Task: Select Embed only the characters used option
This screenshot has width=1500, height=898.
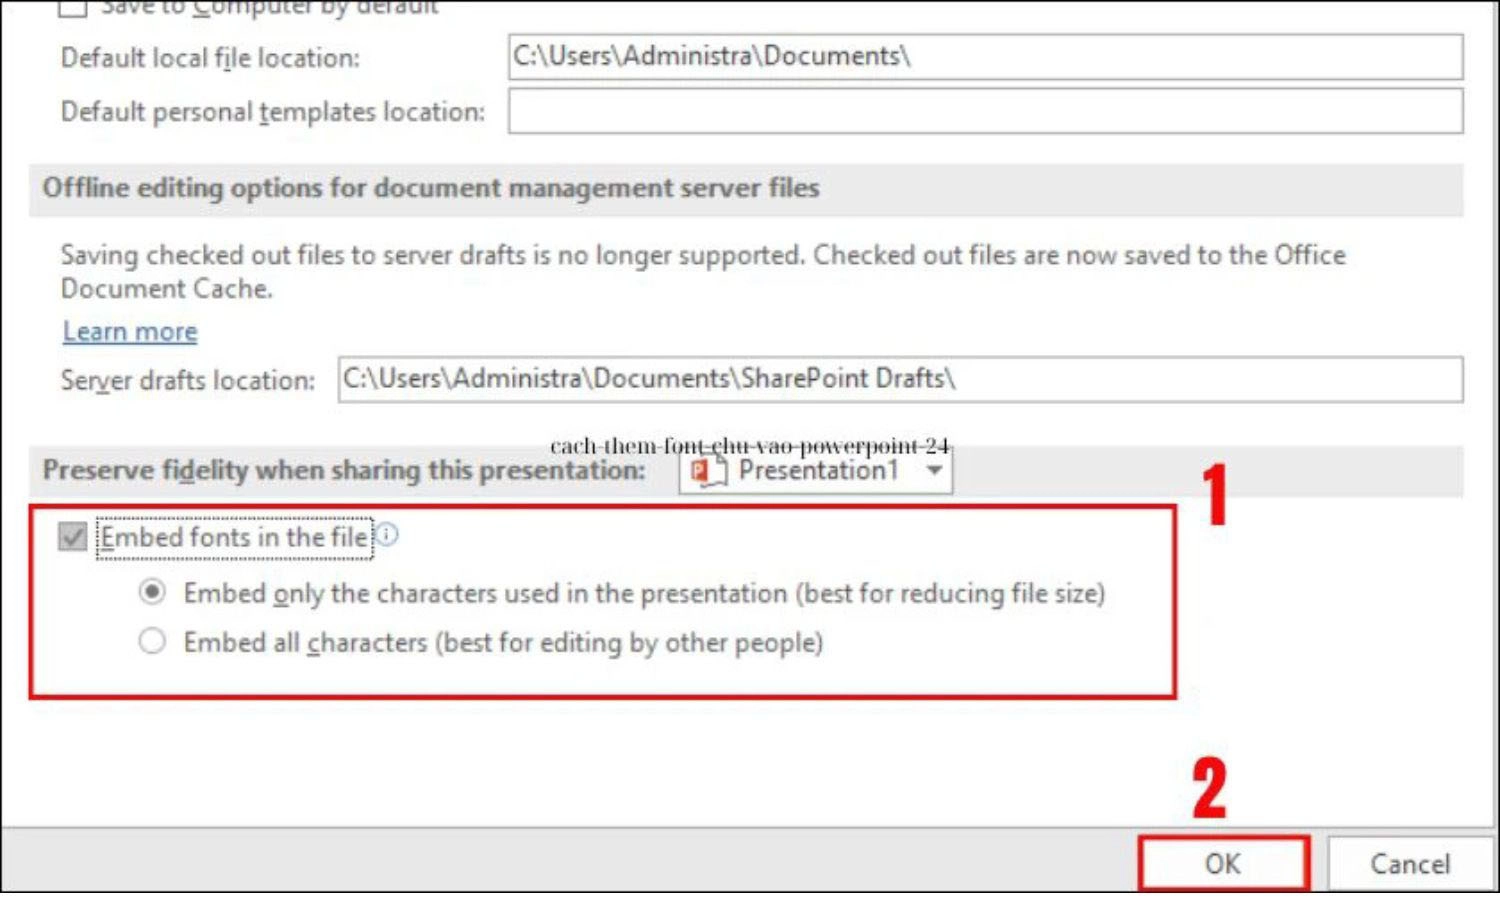Action: pyautogui.click(x=152, y=592)
